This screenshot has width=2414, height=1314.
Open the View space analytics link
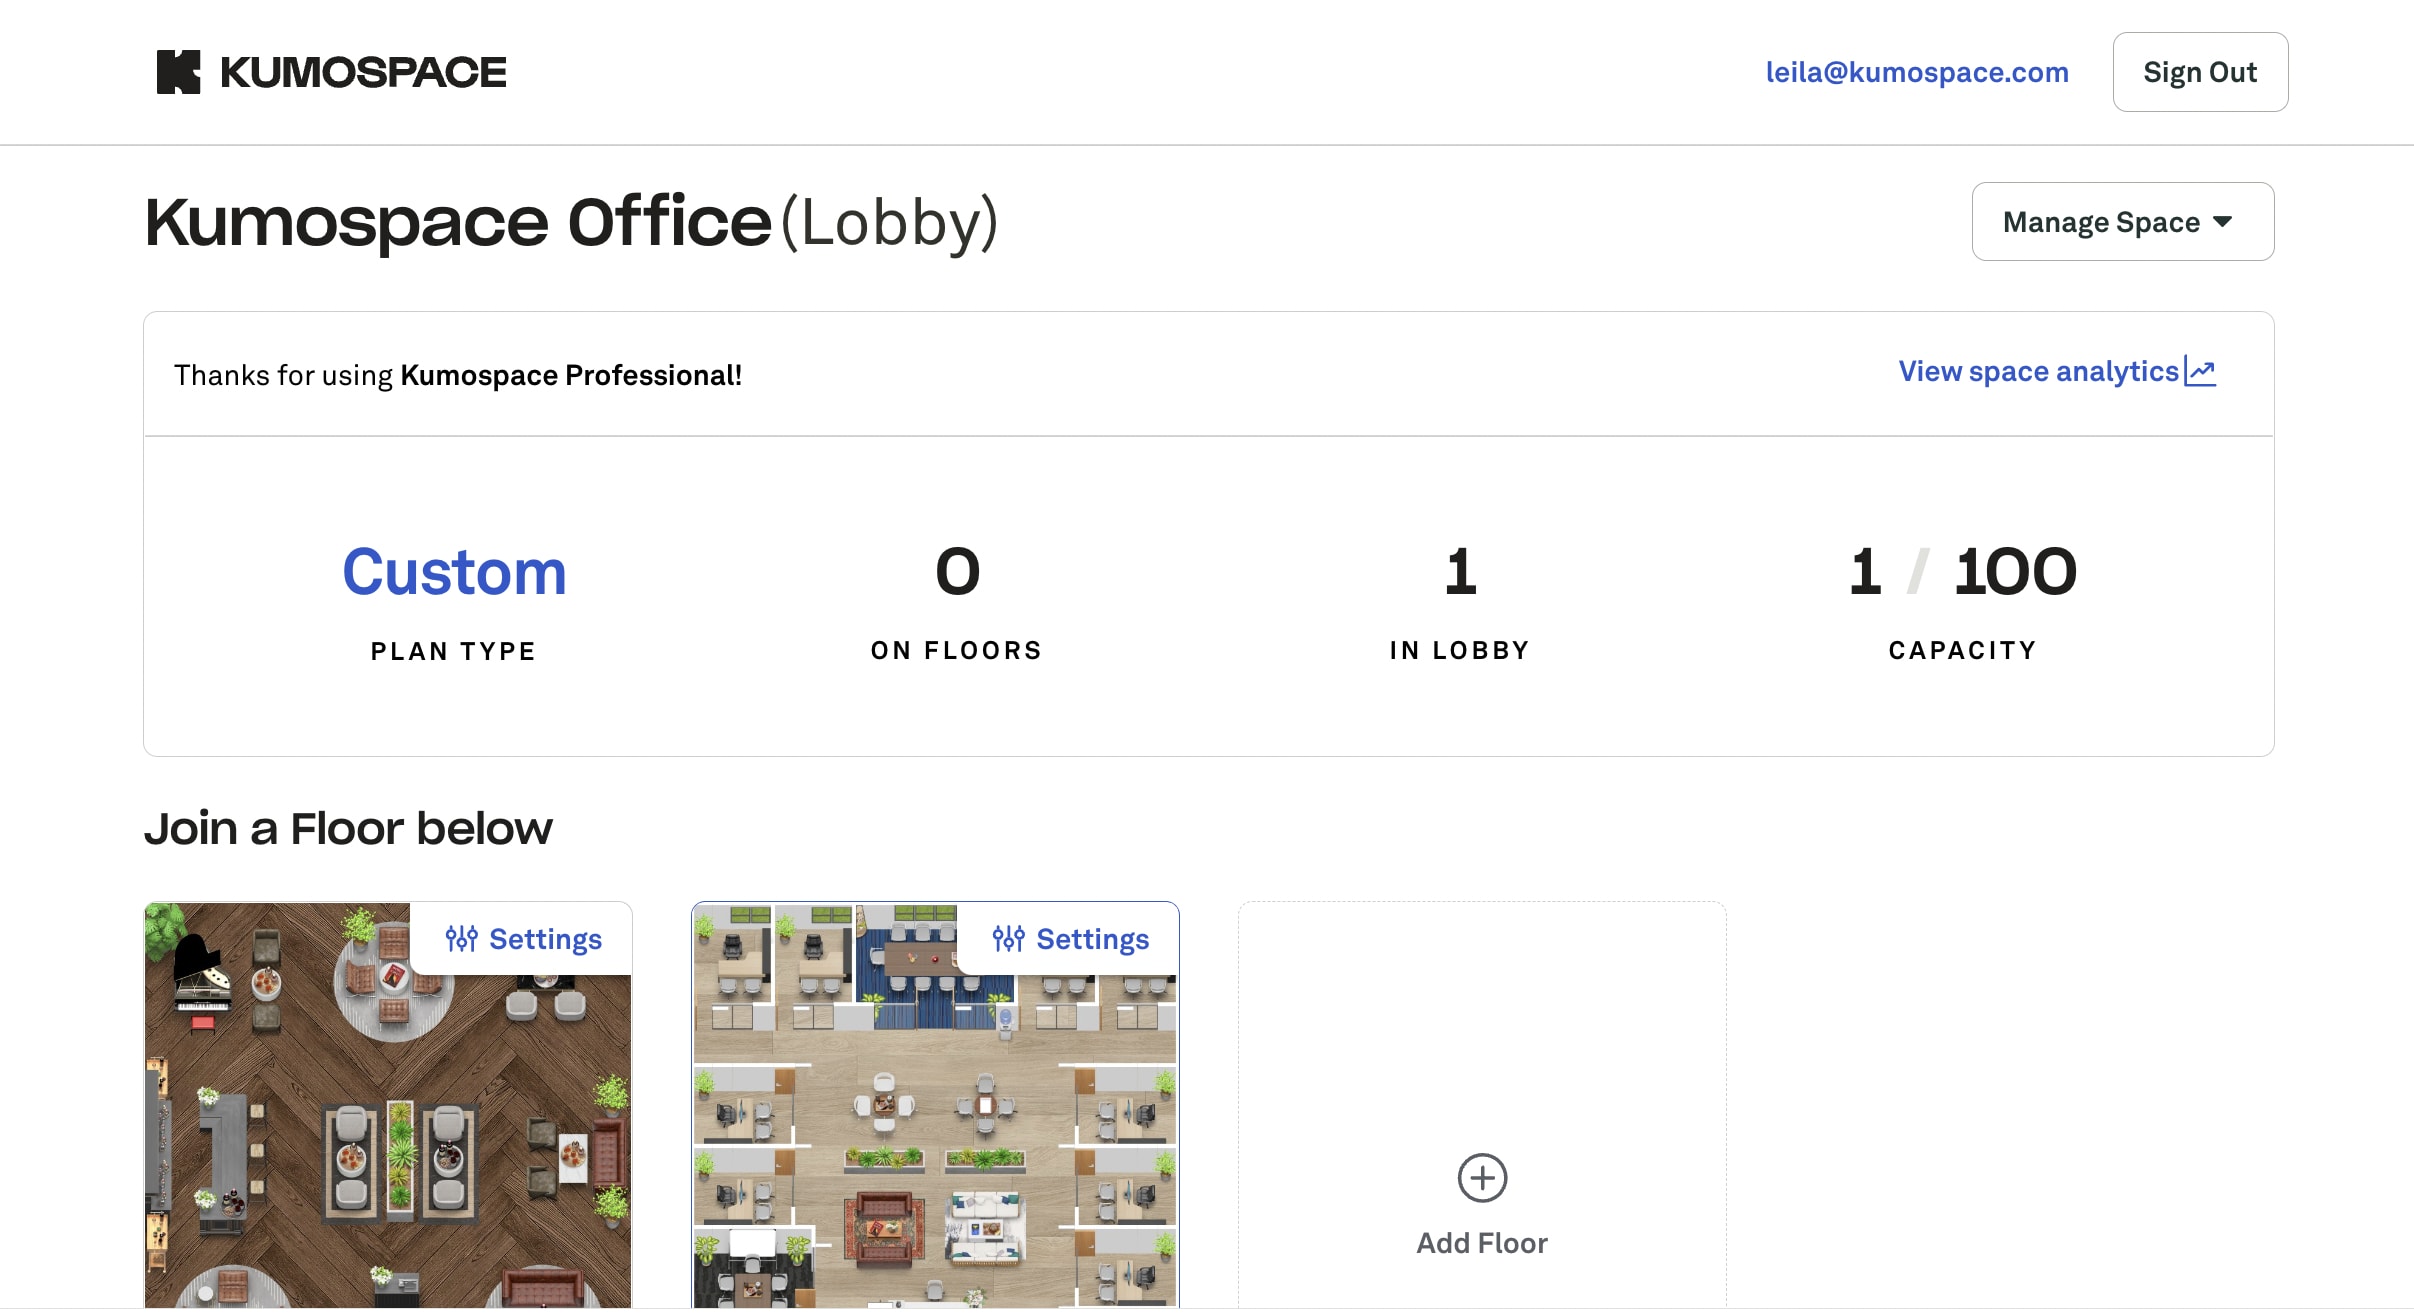pos(2057,371)
